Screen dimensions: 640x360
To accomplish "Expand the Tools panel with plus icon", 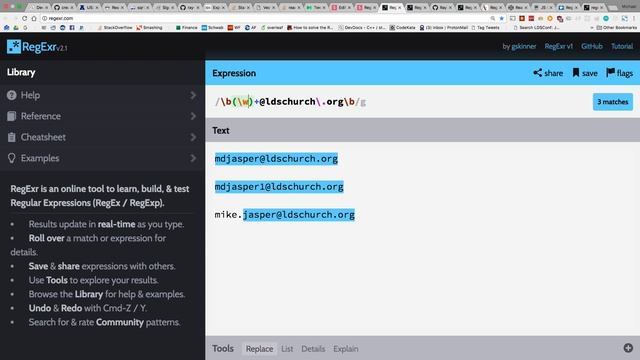I will (628, 348).
